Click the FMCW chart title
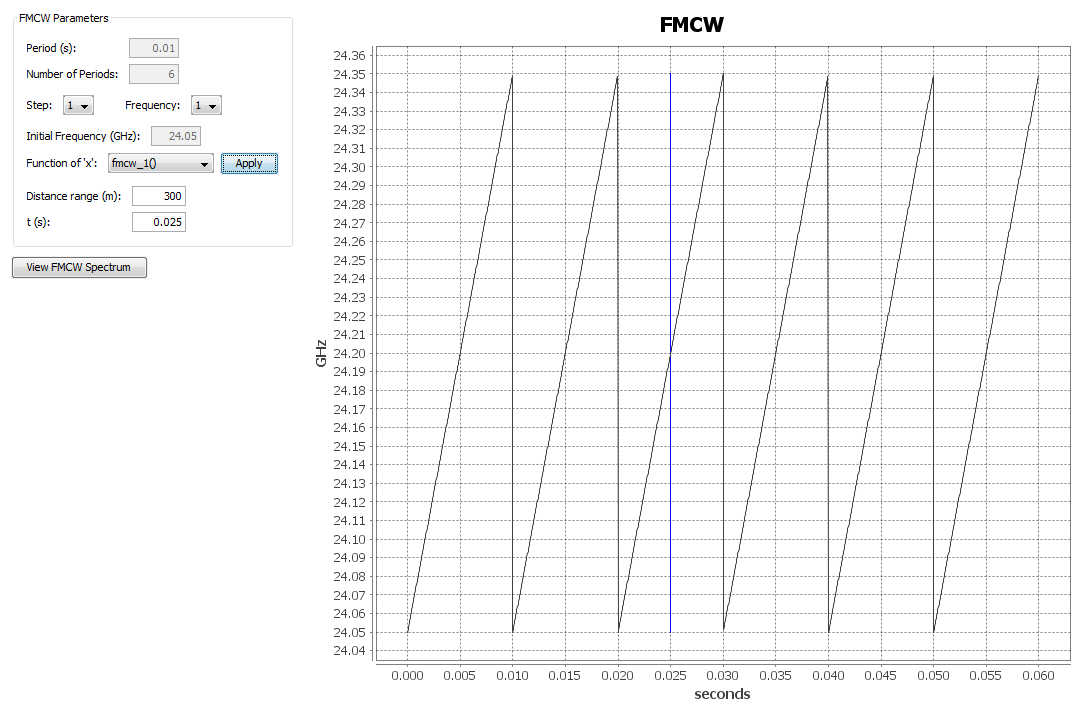This screenshot has width=1088, height=715. [x=691, y=26]
